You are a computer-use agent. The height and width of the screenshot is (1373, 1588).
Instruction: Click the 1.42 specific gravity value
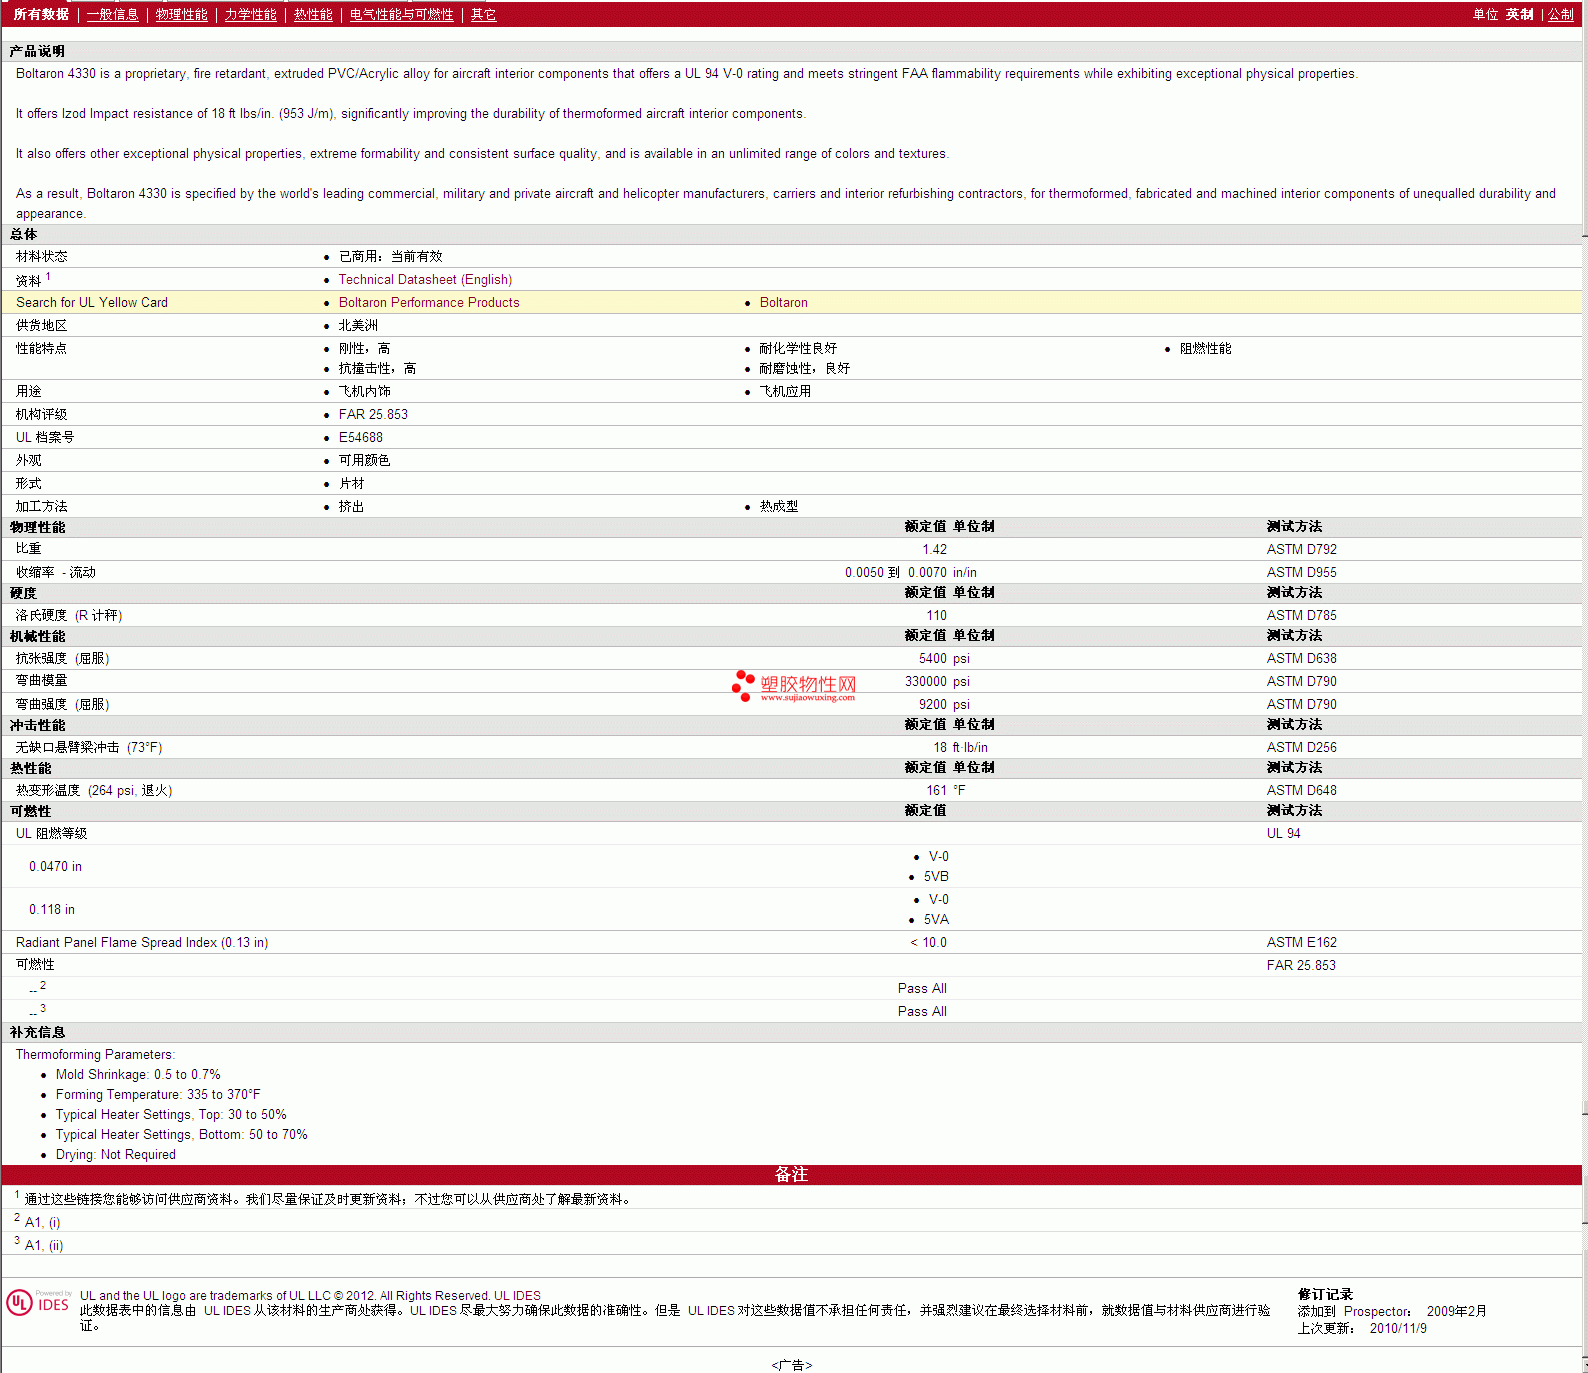pos(934,549)
